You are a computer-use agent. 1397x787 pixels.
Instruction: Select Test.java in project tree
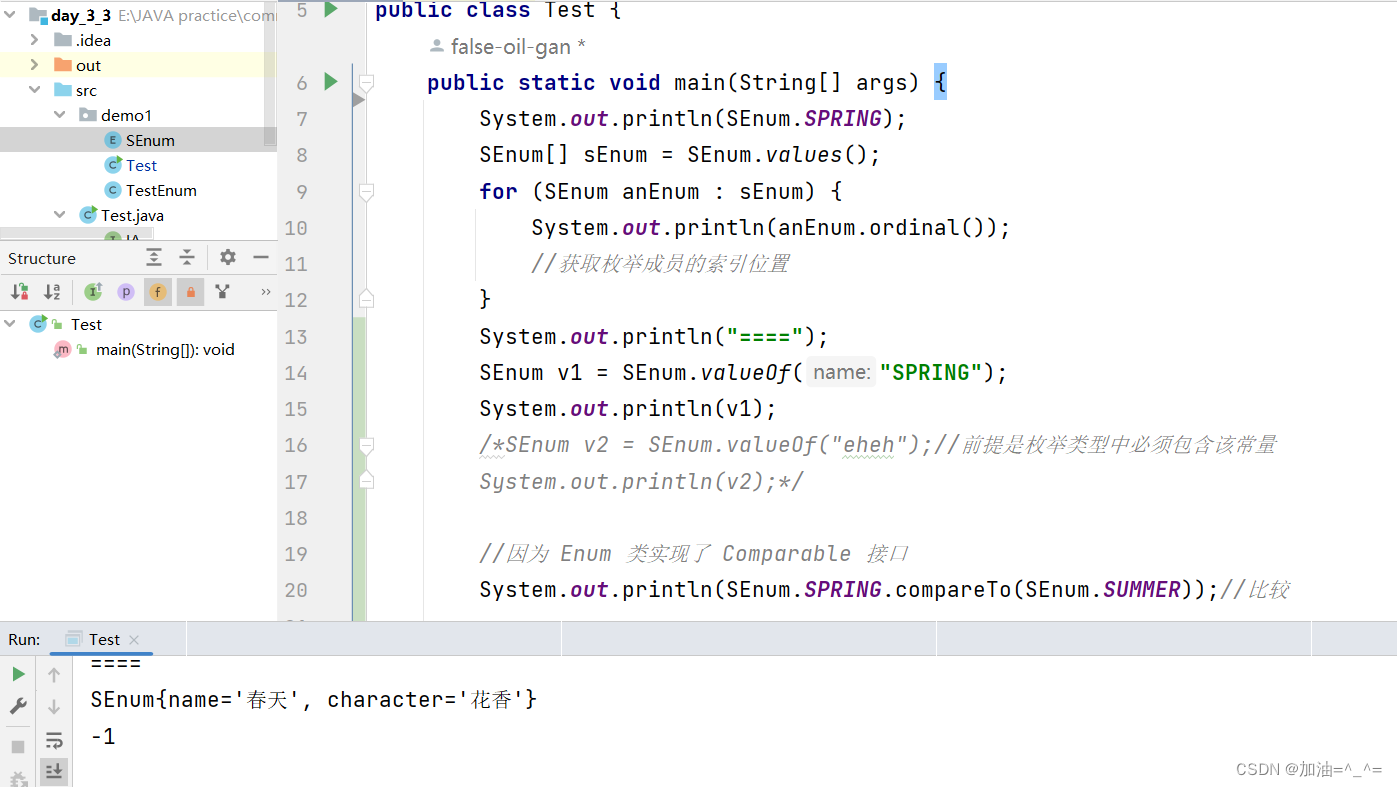(132, 215)
